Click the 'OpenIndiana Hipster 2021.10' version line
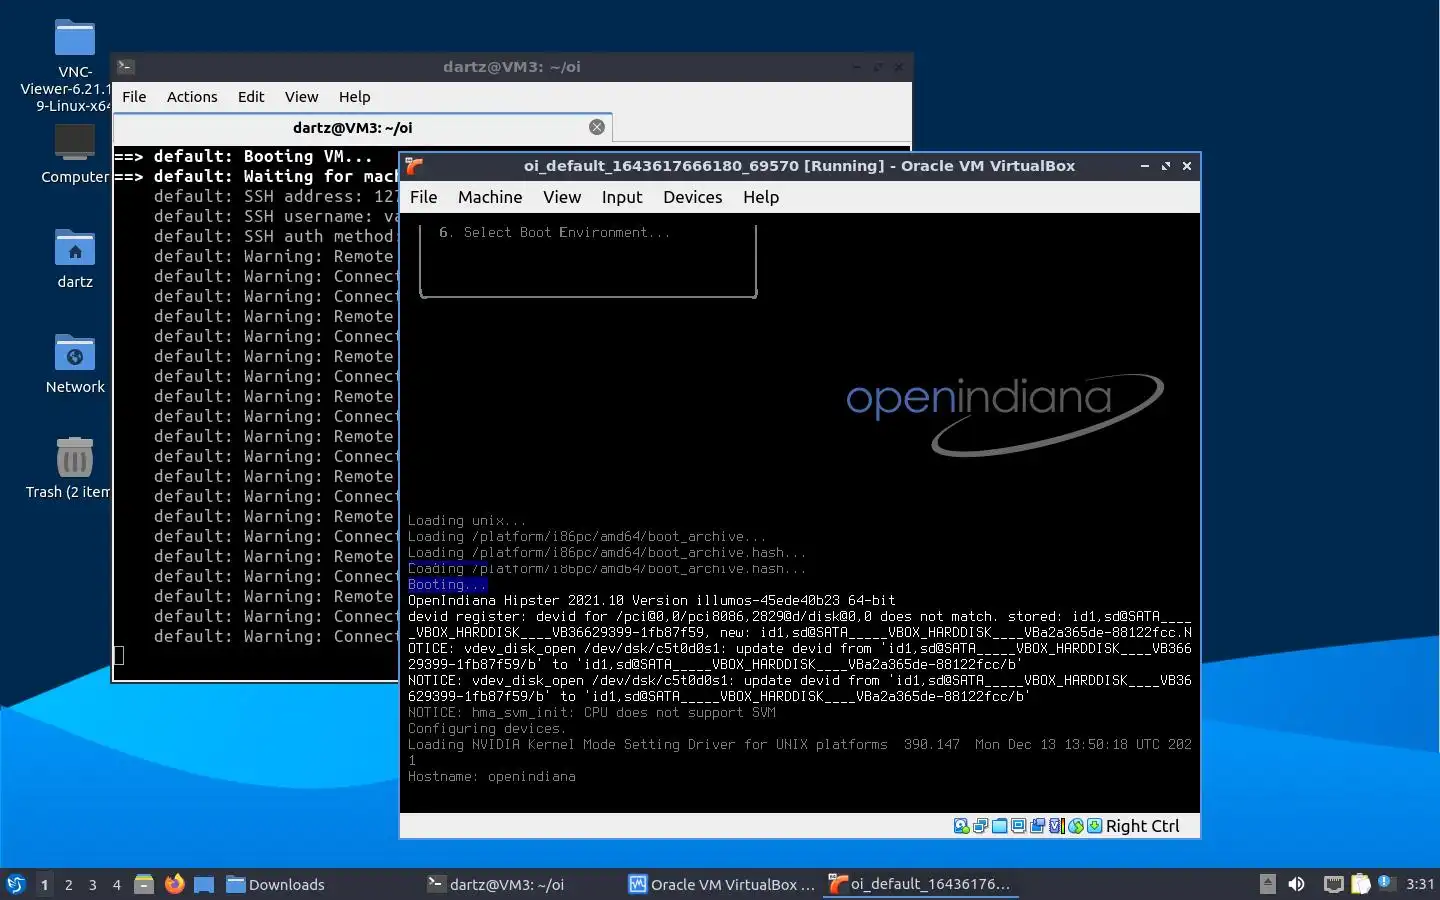 click(651, 600)
